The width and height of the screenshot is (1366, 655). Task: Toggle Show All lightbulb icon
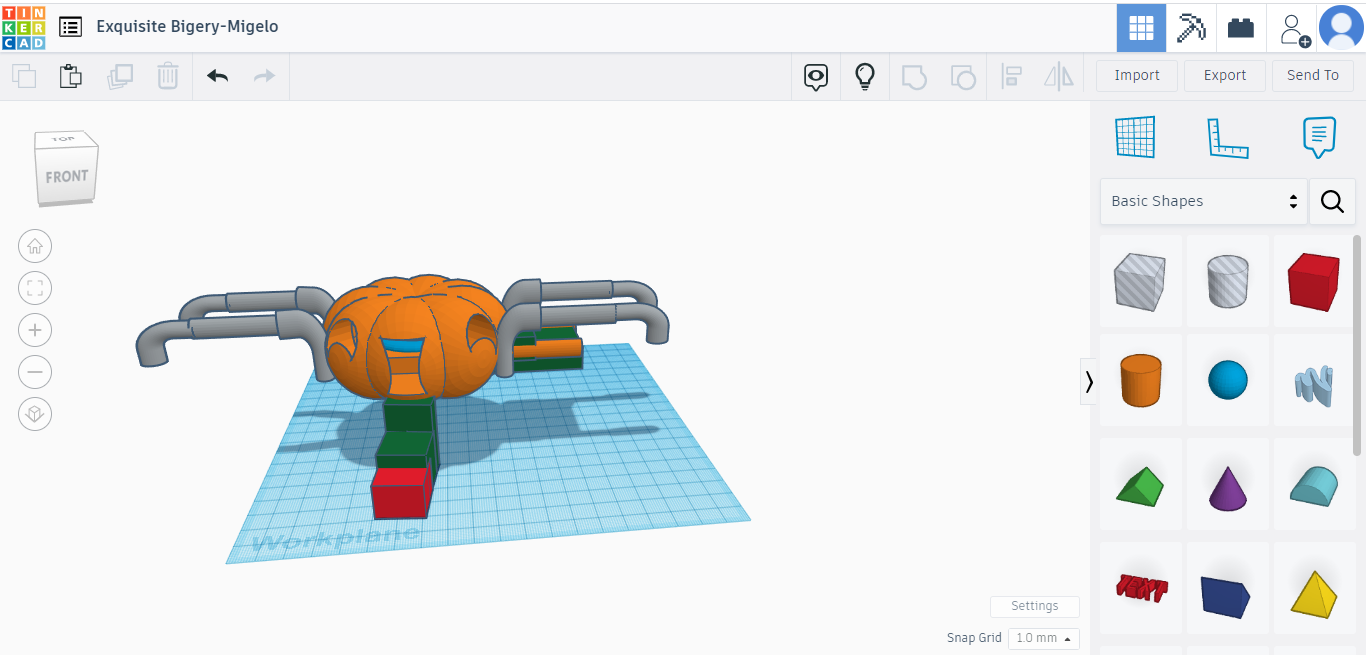tap(865, 76)
